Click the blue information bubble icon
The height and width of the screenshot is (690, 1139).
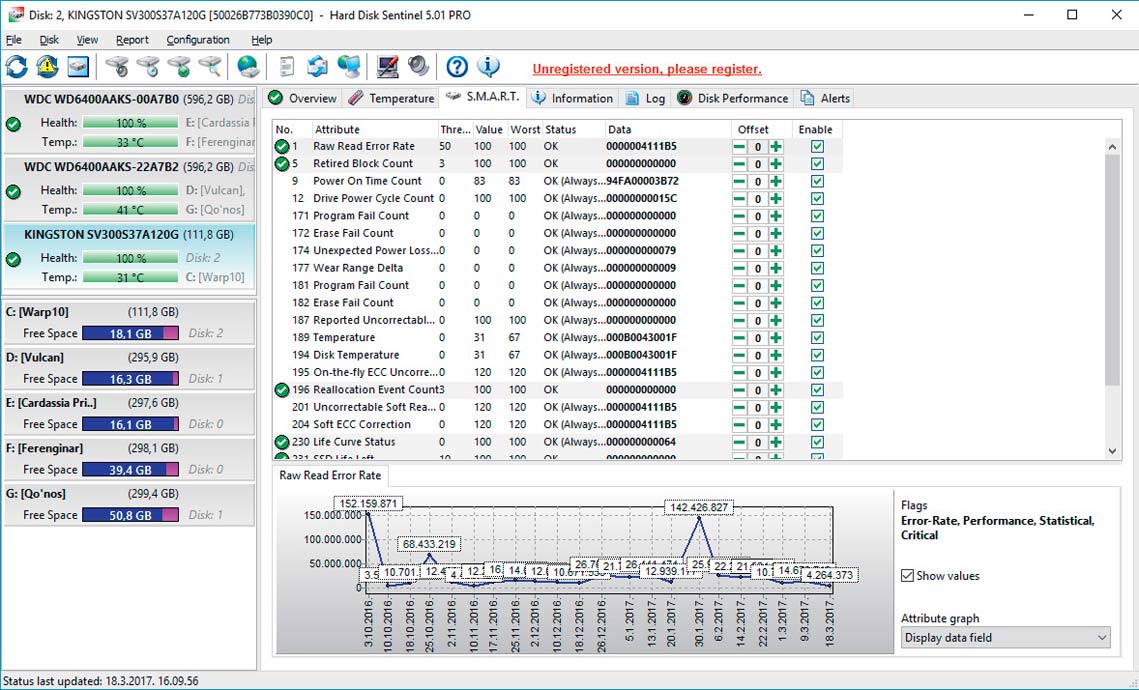[488, 68]
